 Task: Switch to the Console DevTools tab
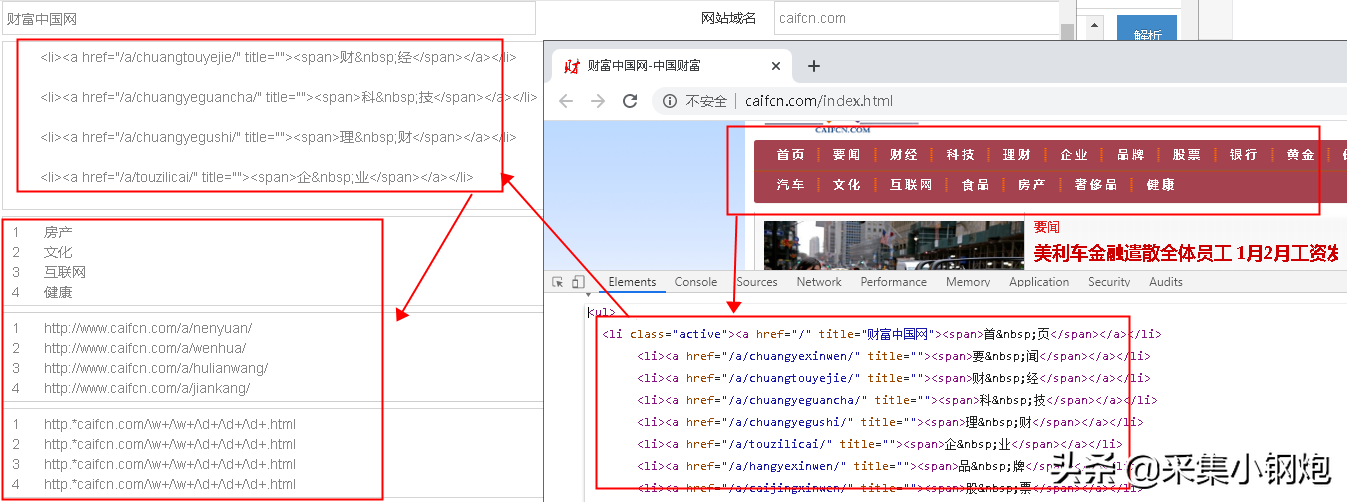pos(696,282)
